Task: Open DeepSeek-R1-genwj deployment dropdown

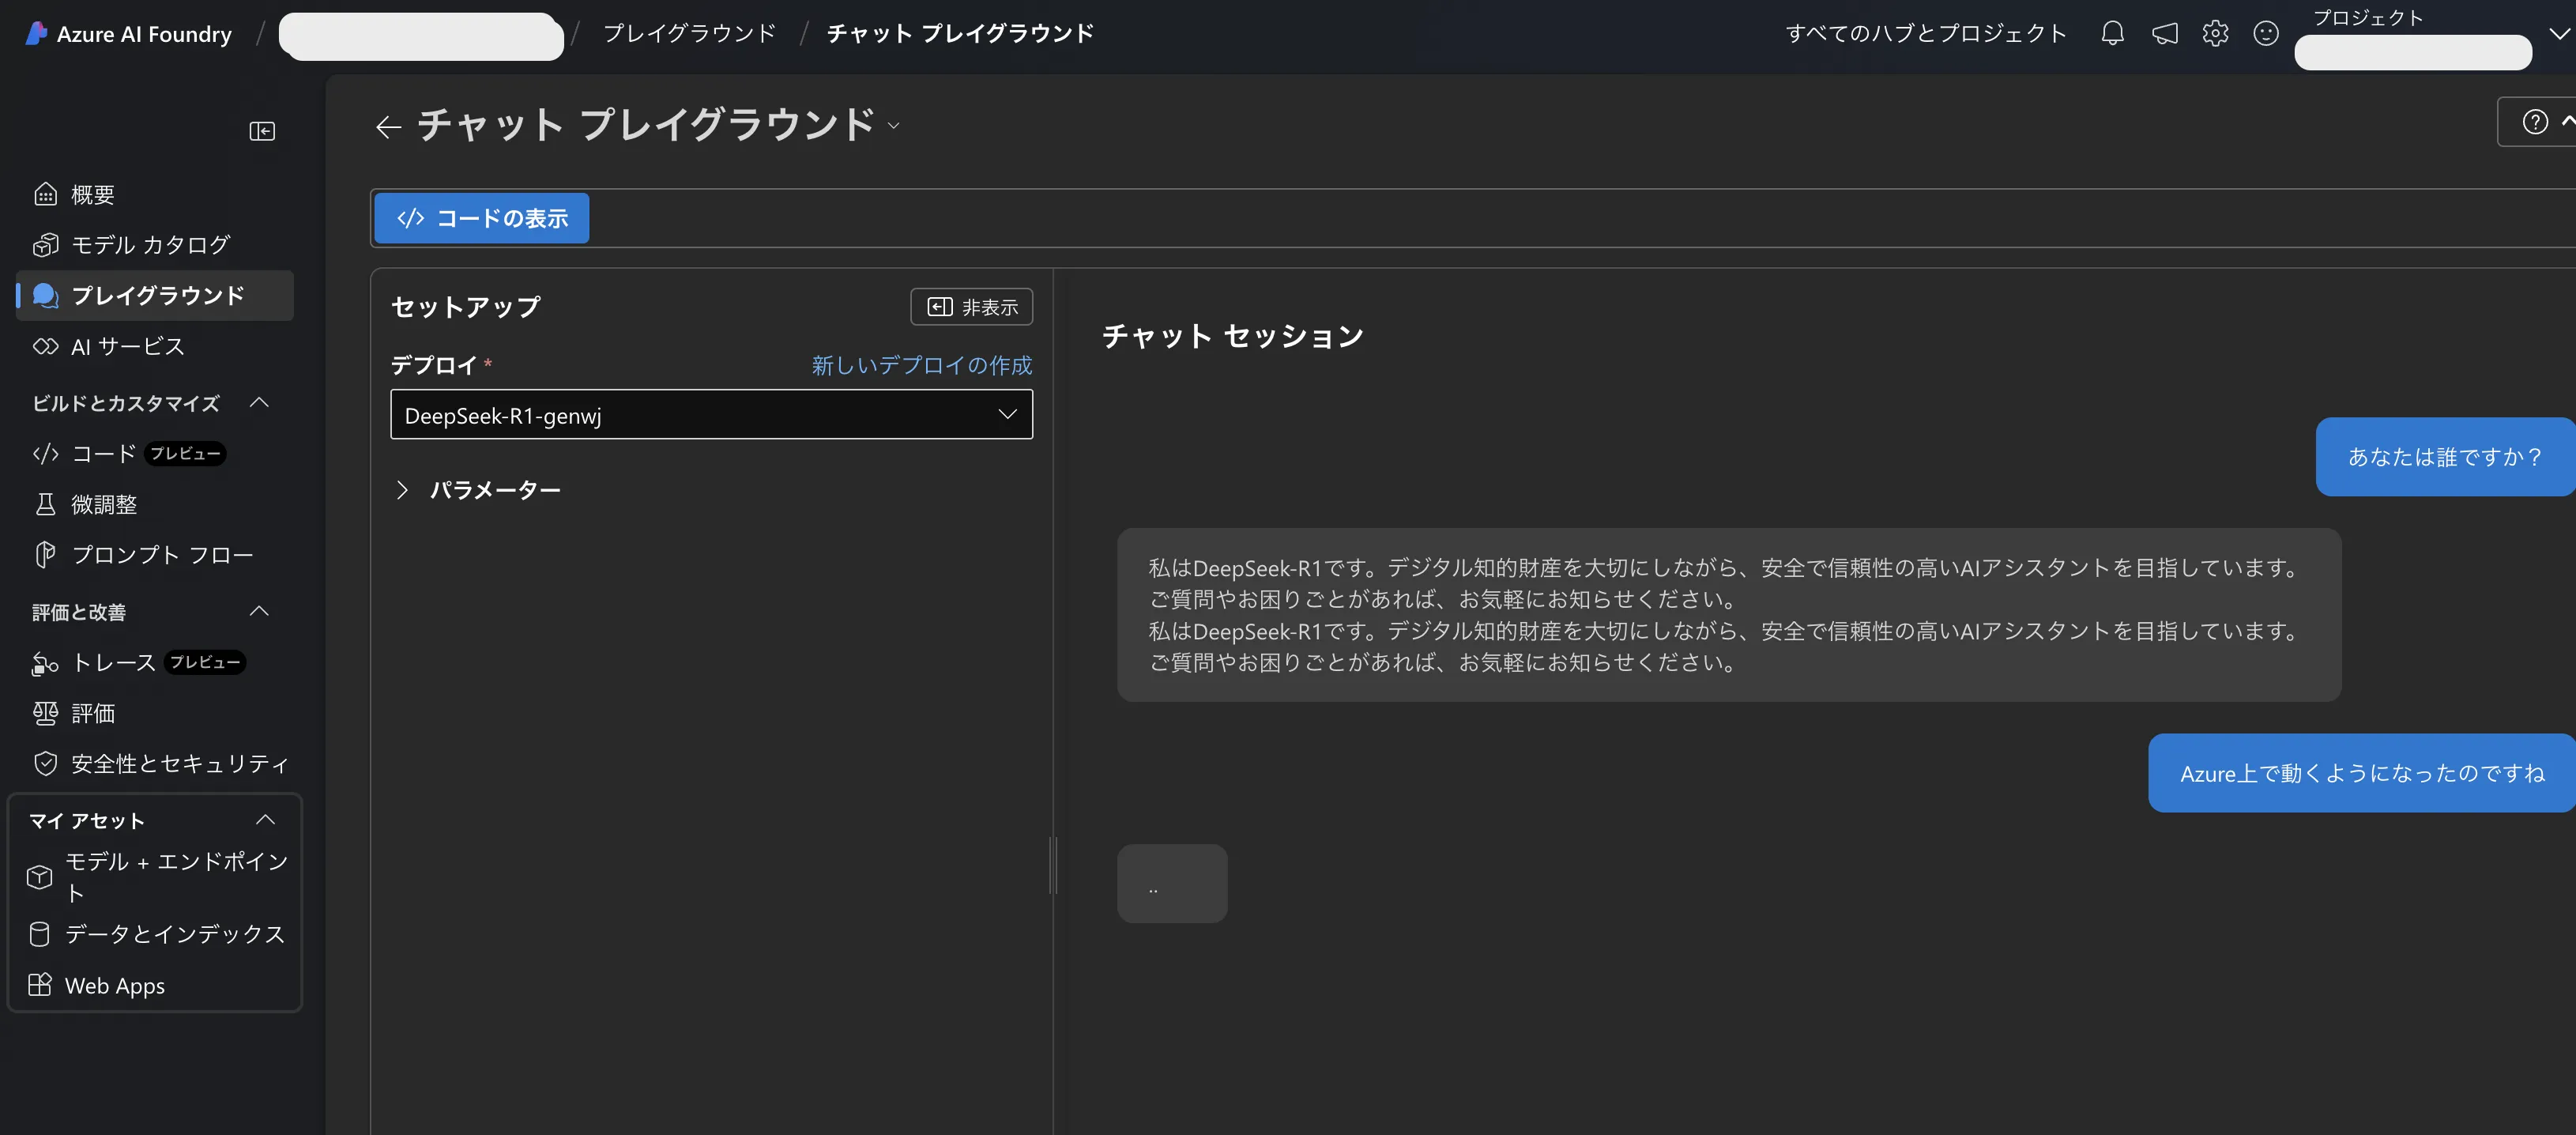Action: point(711,415)
